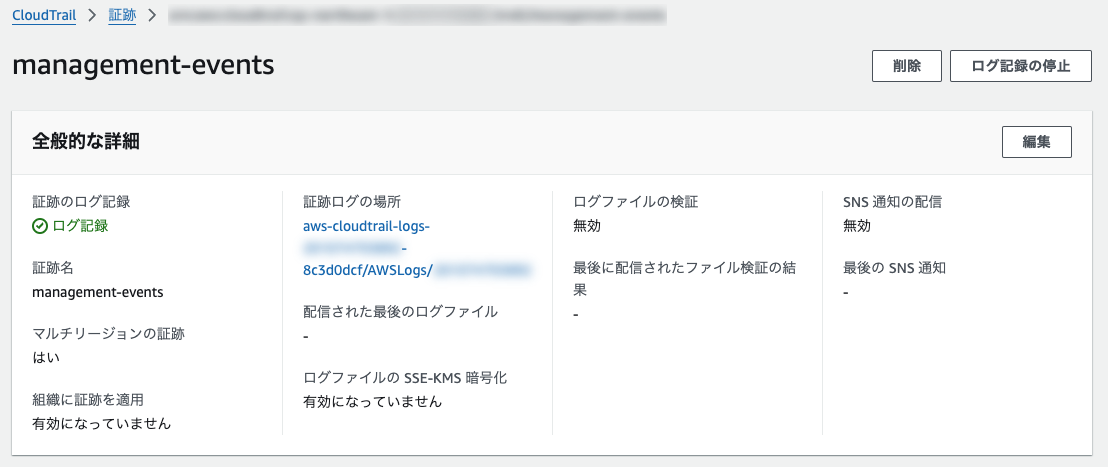Select trail name value management-events
This screenshot has height=467, width=1108.
point(98,292)
